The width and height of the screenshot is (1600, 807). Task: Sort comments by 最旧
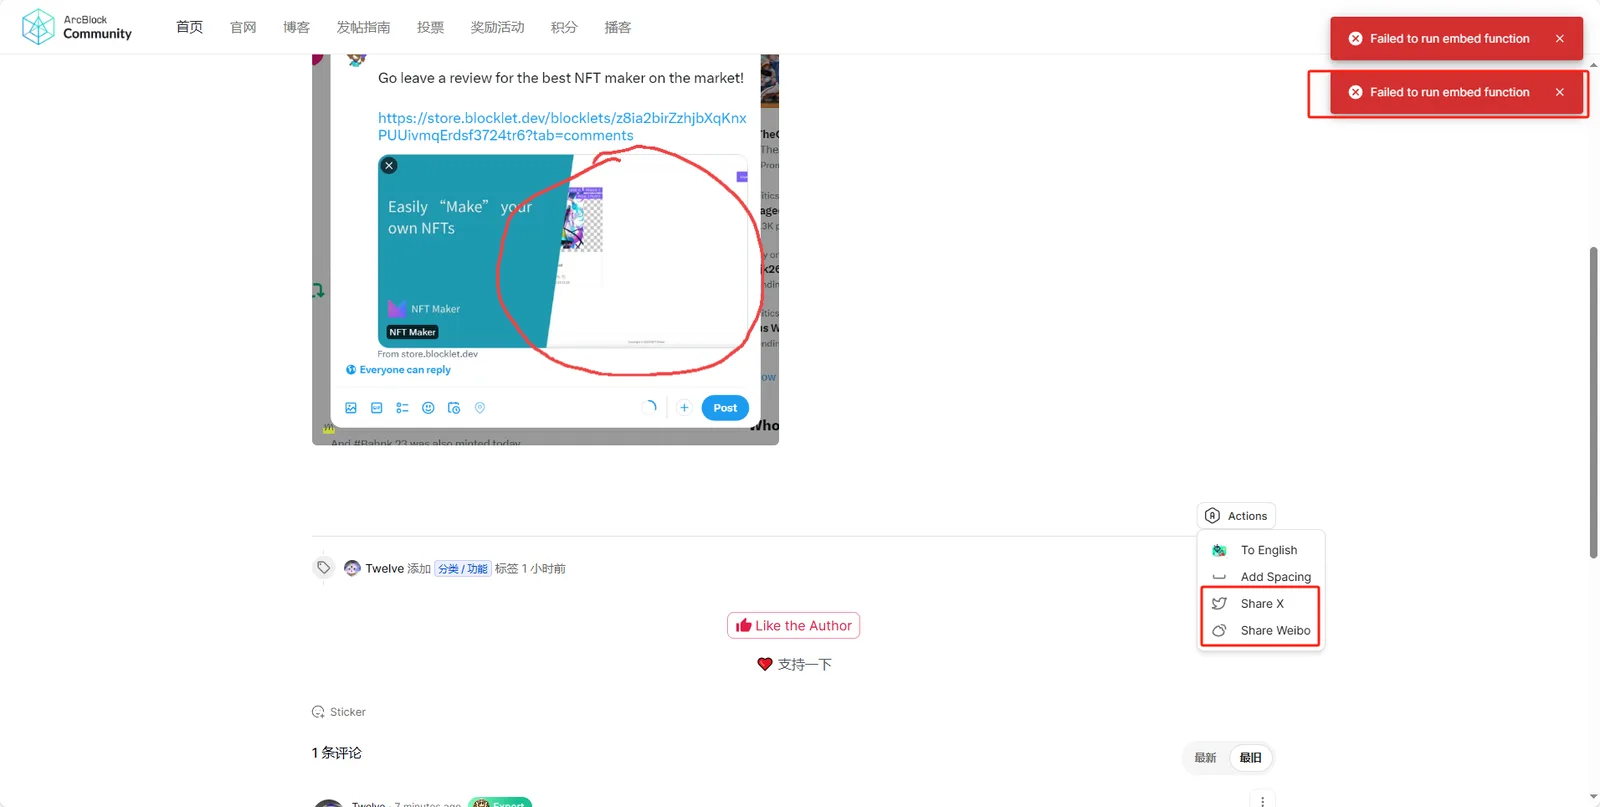pos(1250,758)
